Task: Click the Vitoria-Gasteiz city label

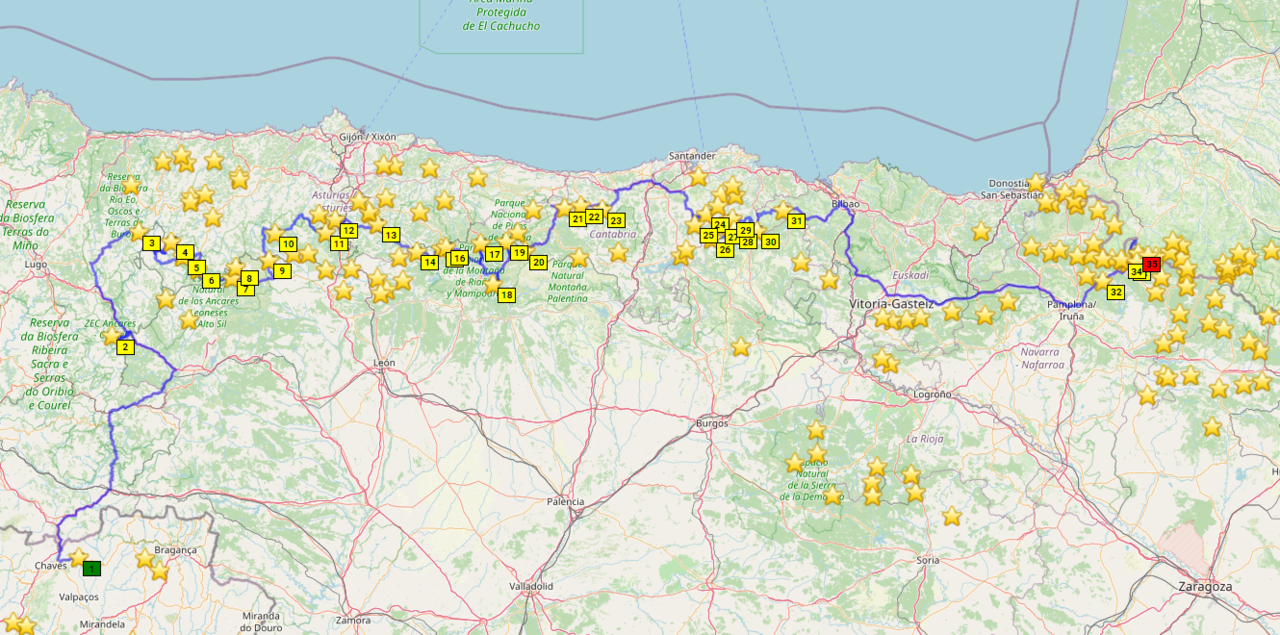Action: click(892, 303)
